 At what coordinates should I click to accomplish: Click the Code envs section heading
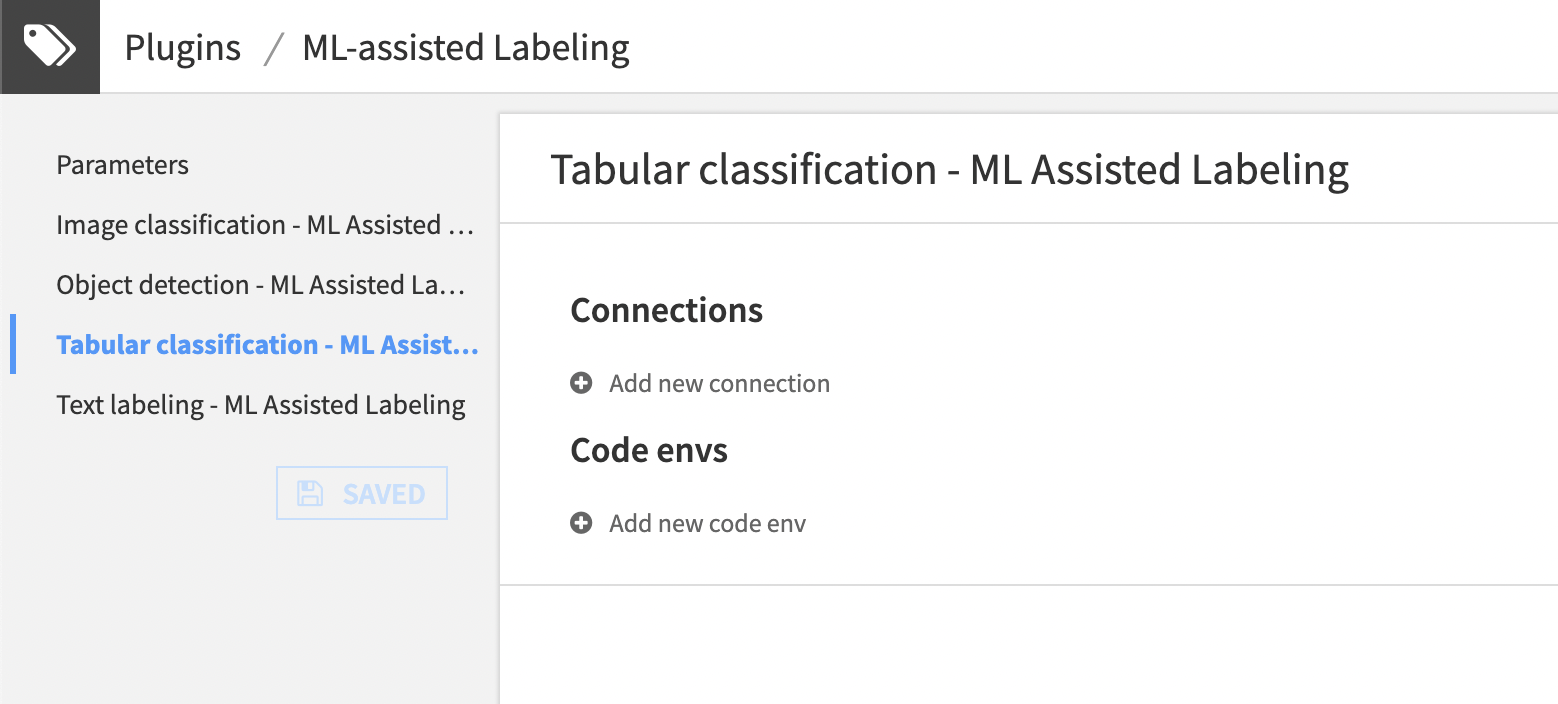click(648, 450)
